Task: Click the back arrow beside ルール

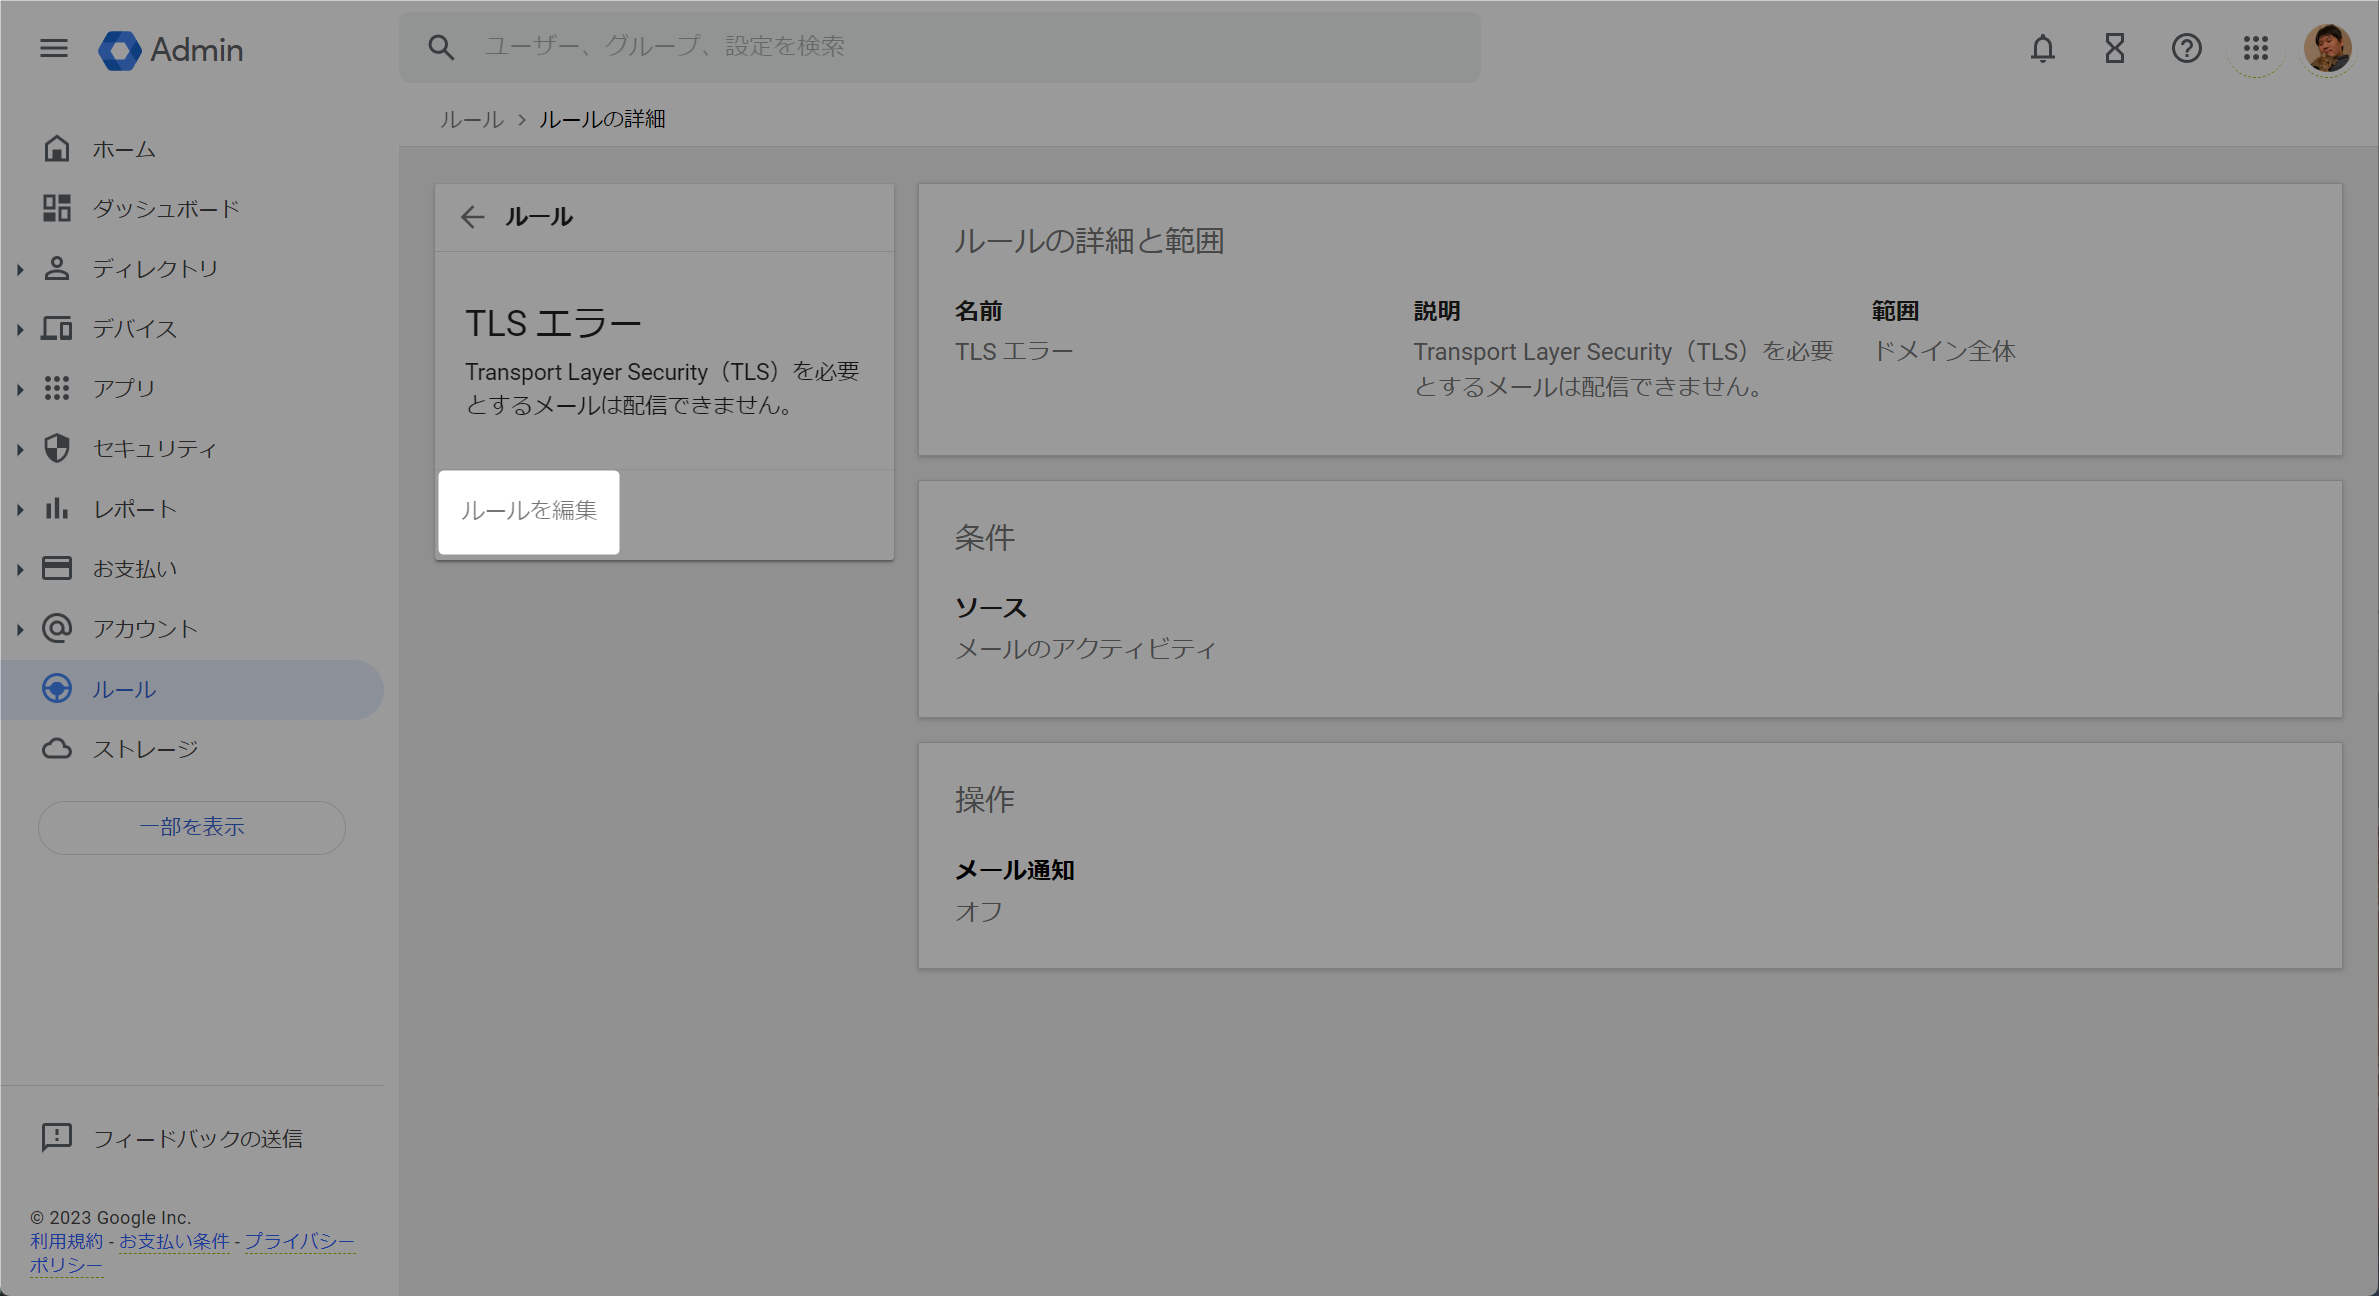Action: click(472, 217)
